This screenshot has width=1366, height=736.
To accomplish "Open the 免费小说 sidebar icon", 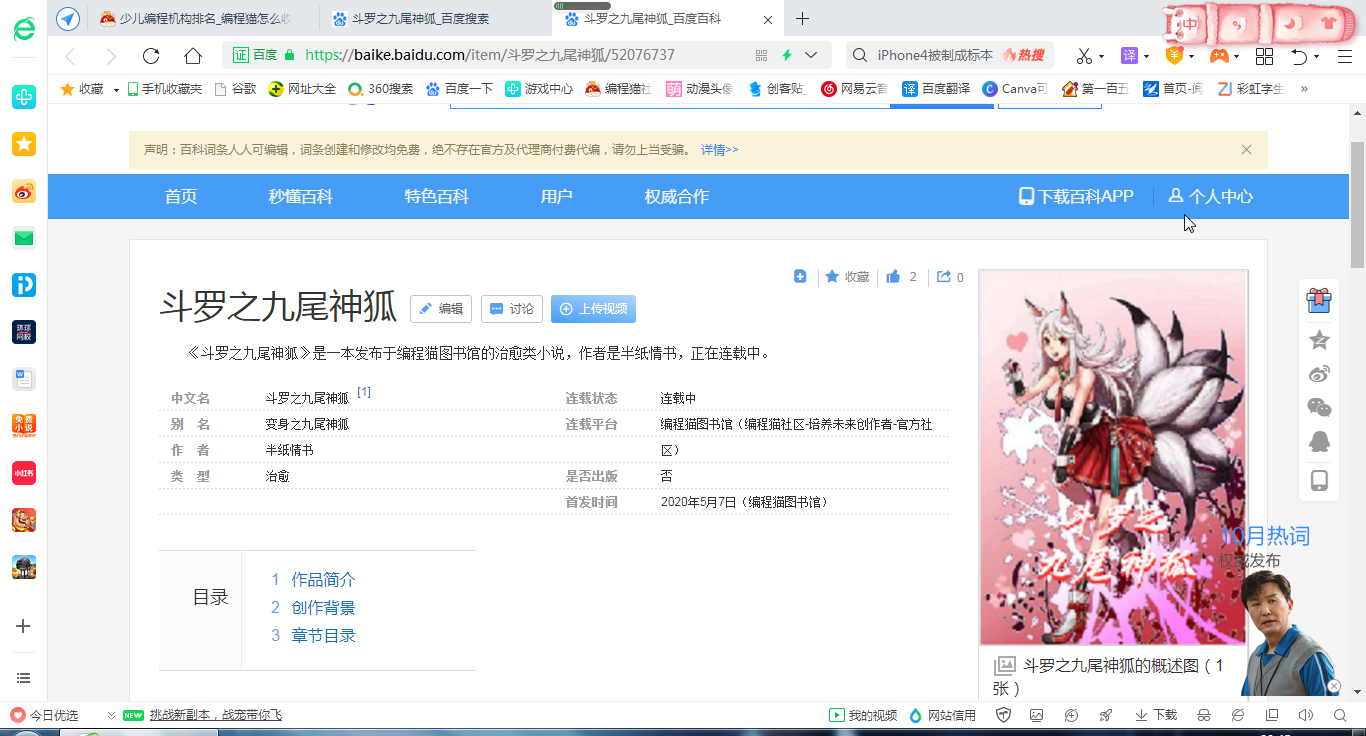I will click(24, 426).
